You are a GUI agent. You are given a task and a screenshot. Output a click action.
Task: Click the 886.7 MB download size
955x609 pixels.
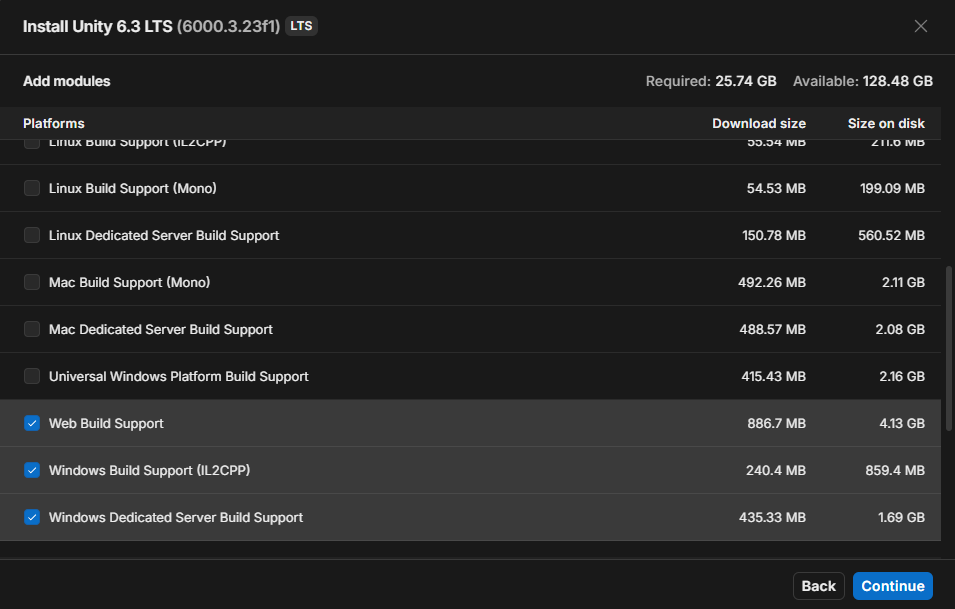pyautogui.click(x=777, y=423)
